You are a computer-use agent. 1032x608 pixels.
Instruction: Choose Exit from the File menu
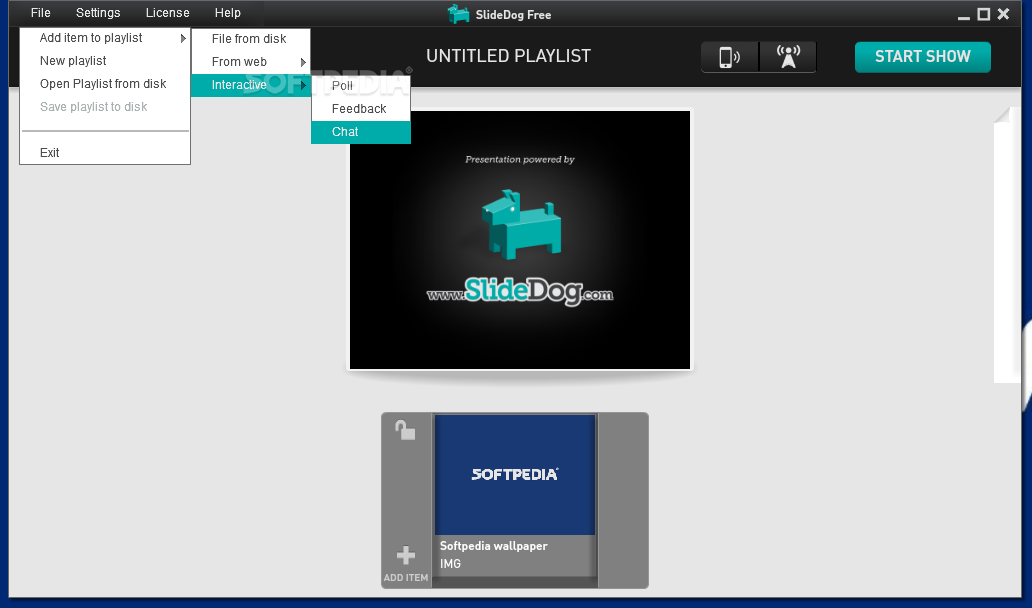[105, 153]
